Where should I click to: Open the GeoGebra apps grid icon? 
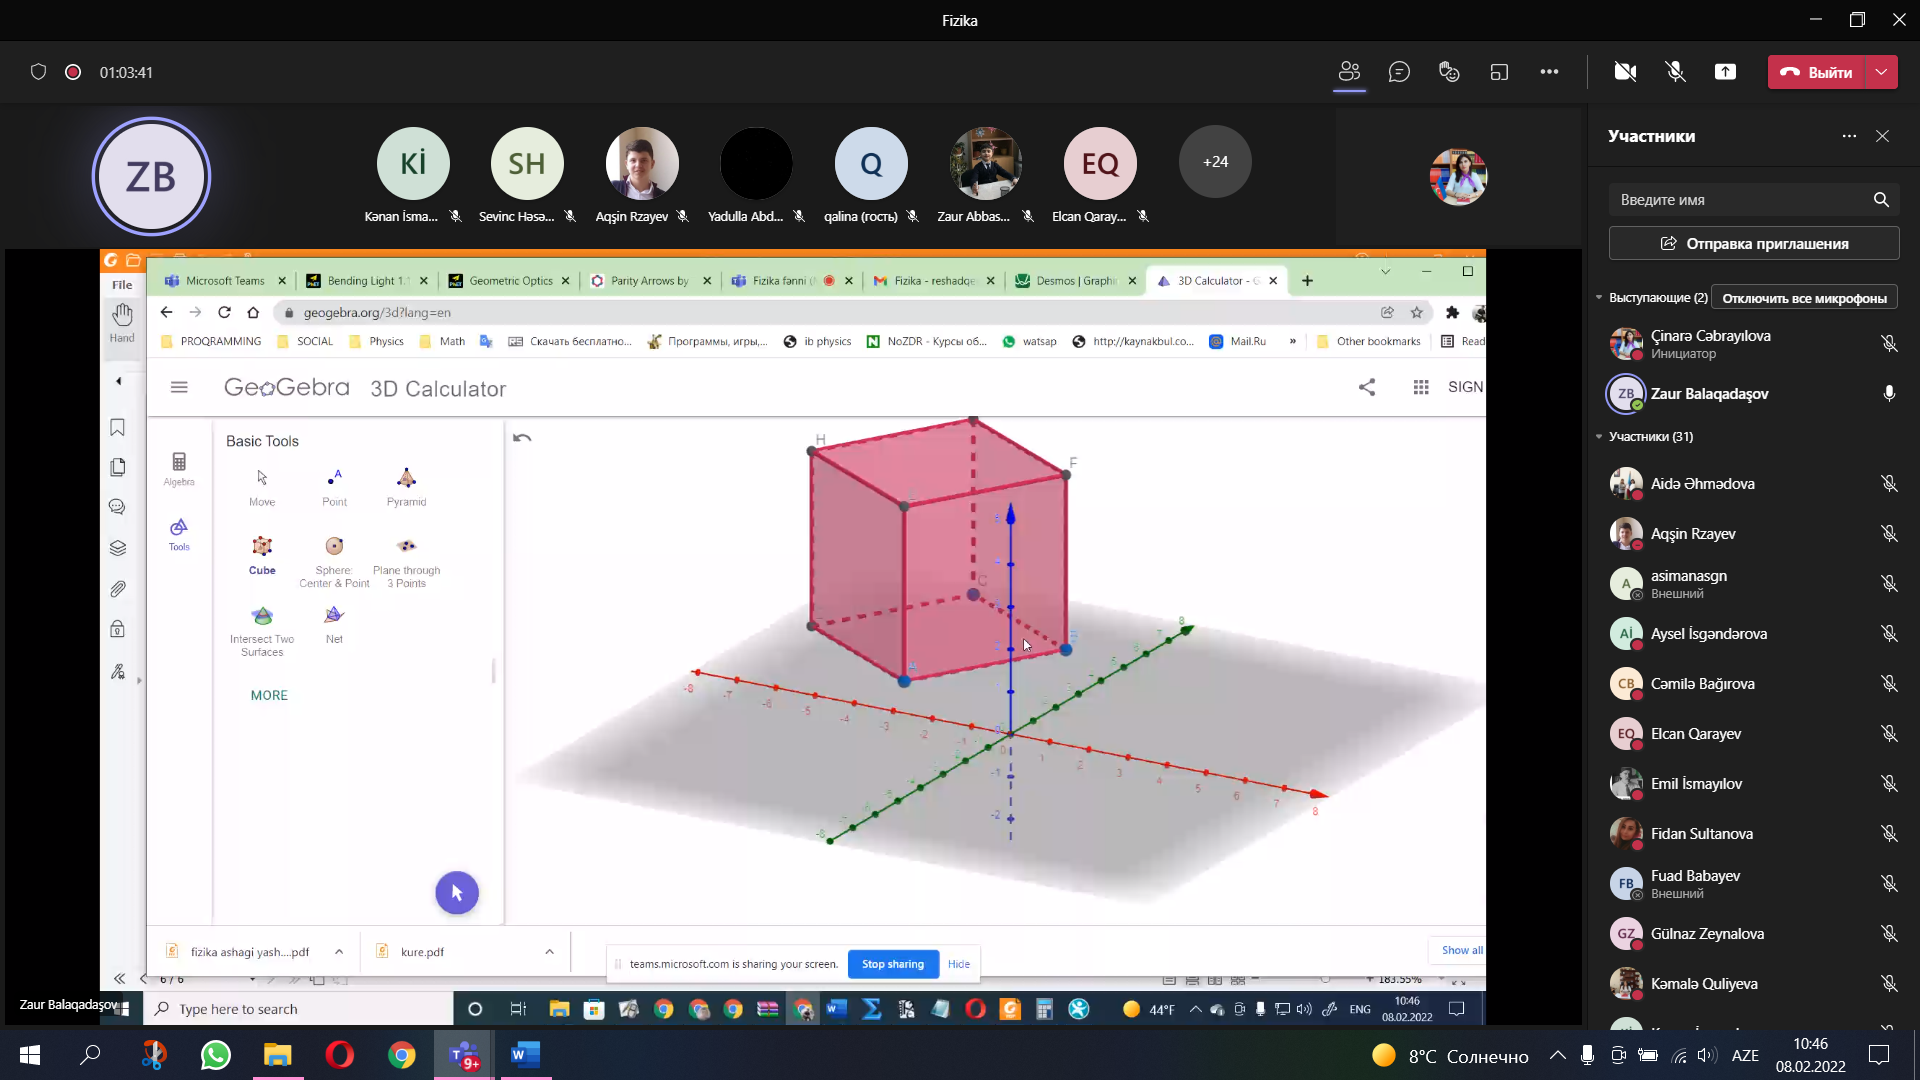tap(1421, 387)
